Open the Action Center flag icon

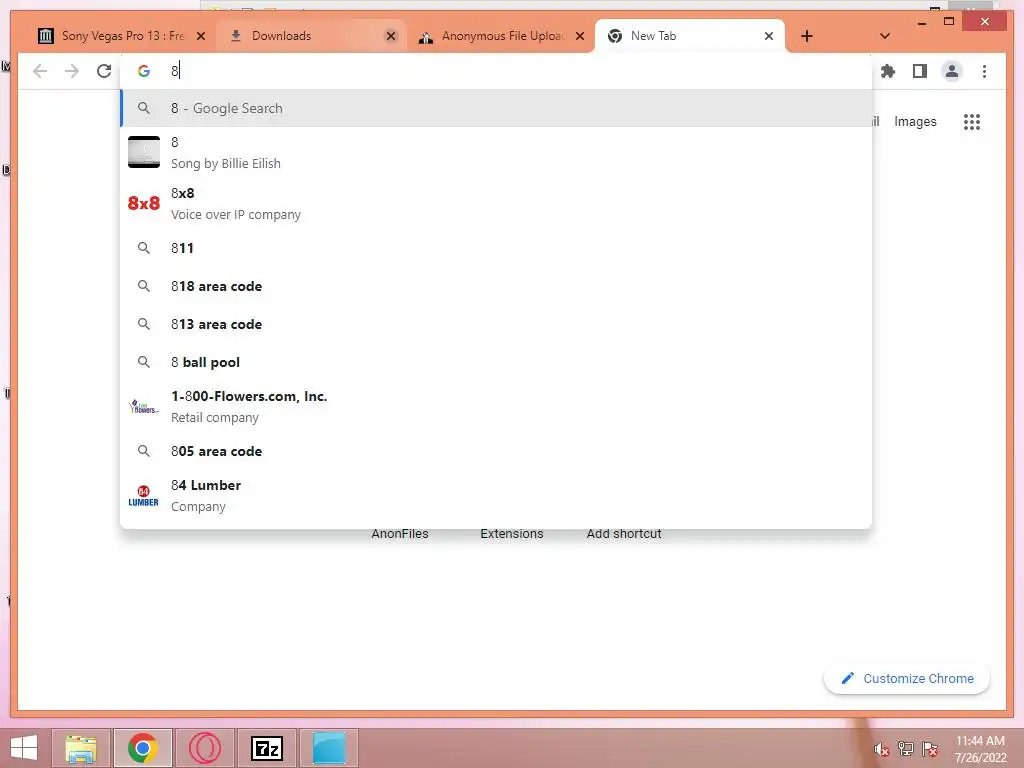coord(930,749)
